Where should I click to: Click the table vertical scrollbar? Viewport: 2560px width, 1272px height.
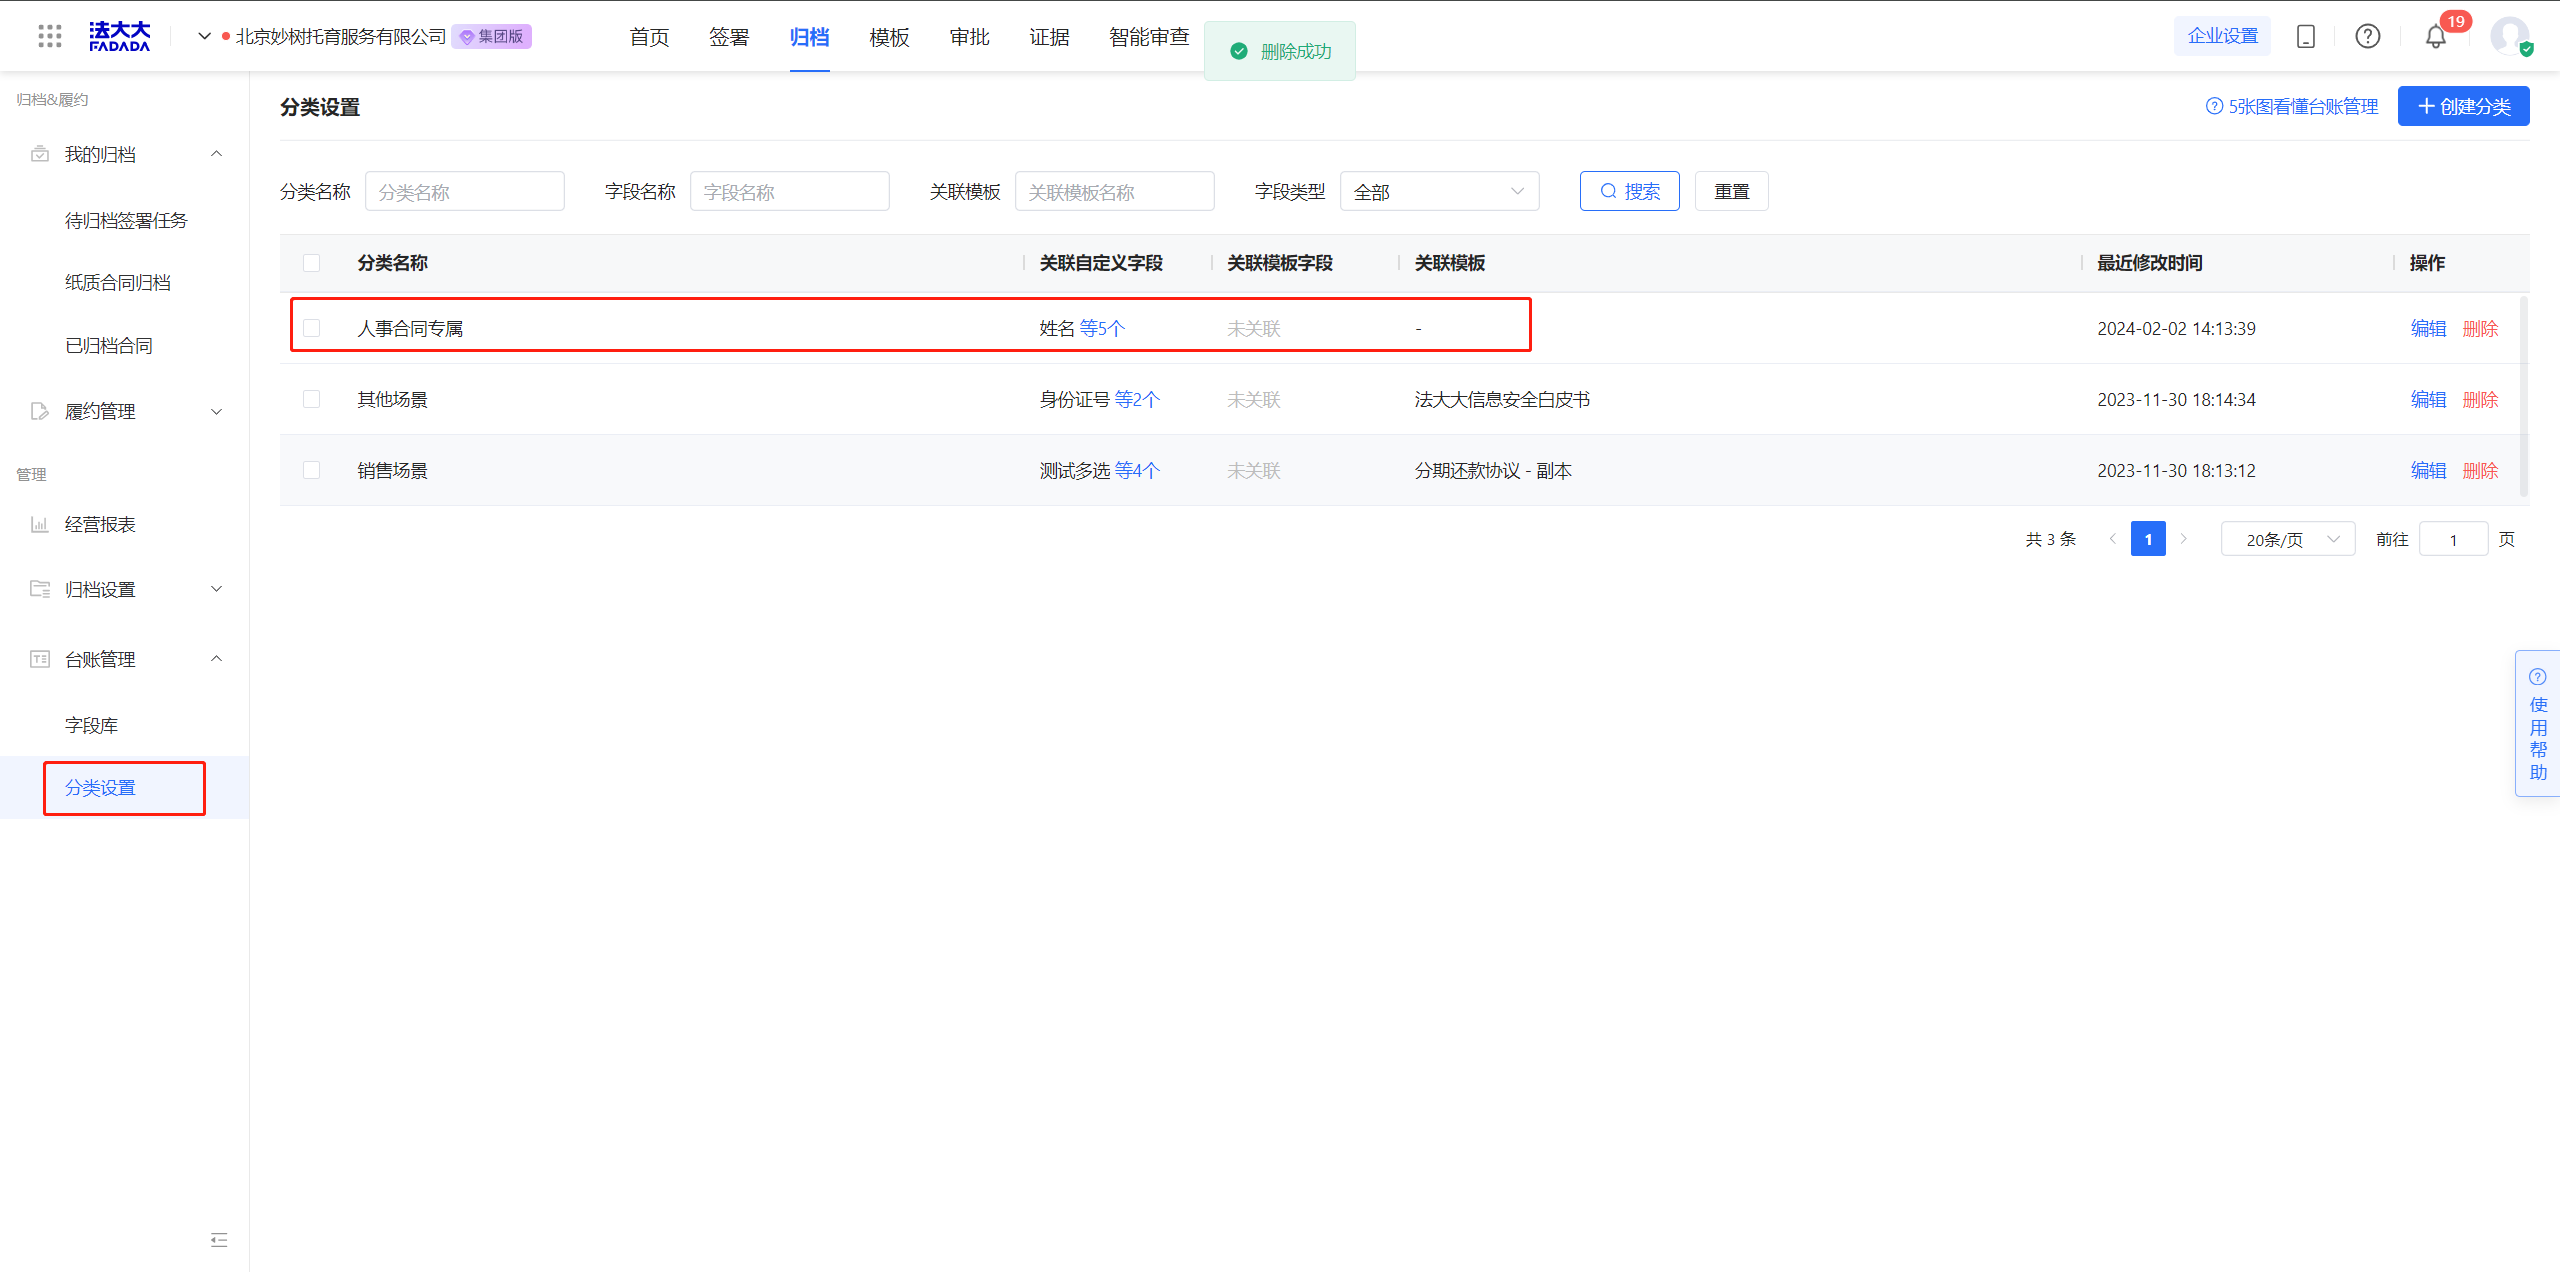[2524, 396]
